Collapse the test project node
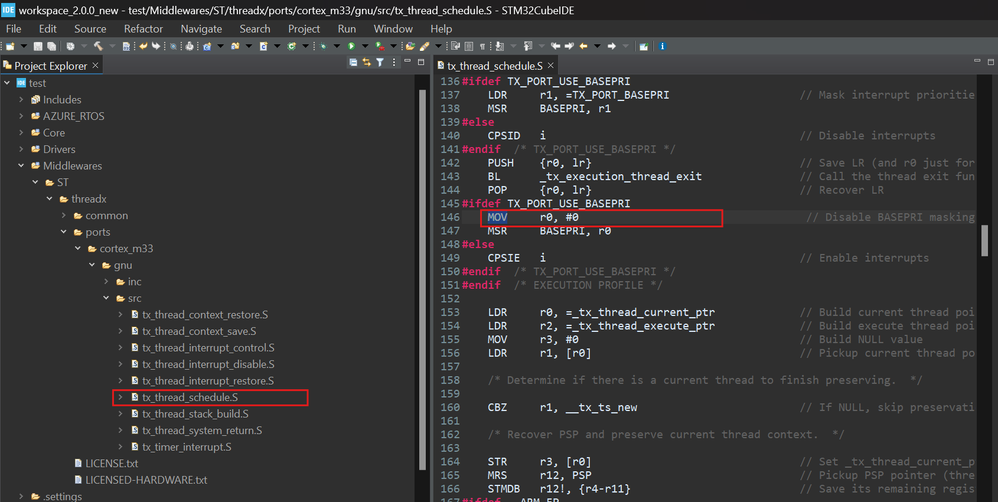 click(7, 83)
